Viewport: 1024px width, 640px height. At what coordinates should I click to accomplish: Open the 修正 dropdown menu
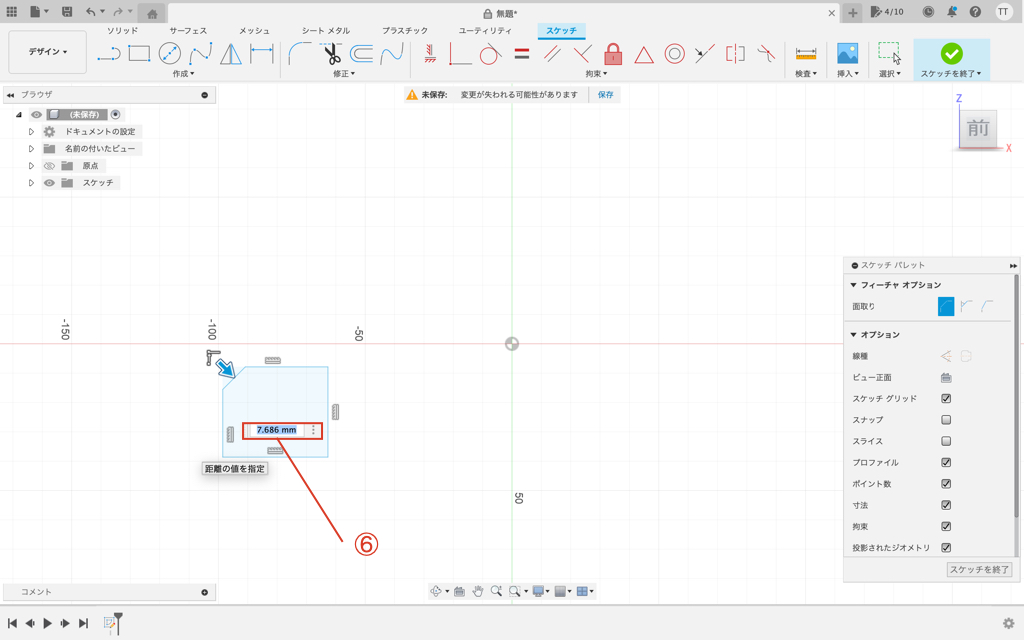[x=344, y=74]
